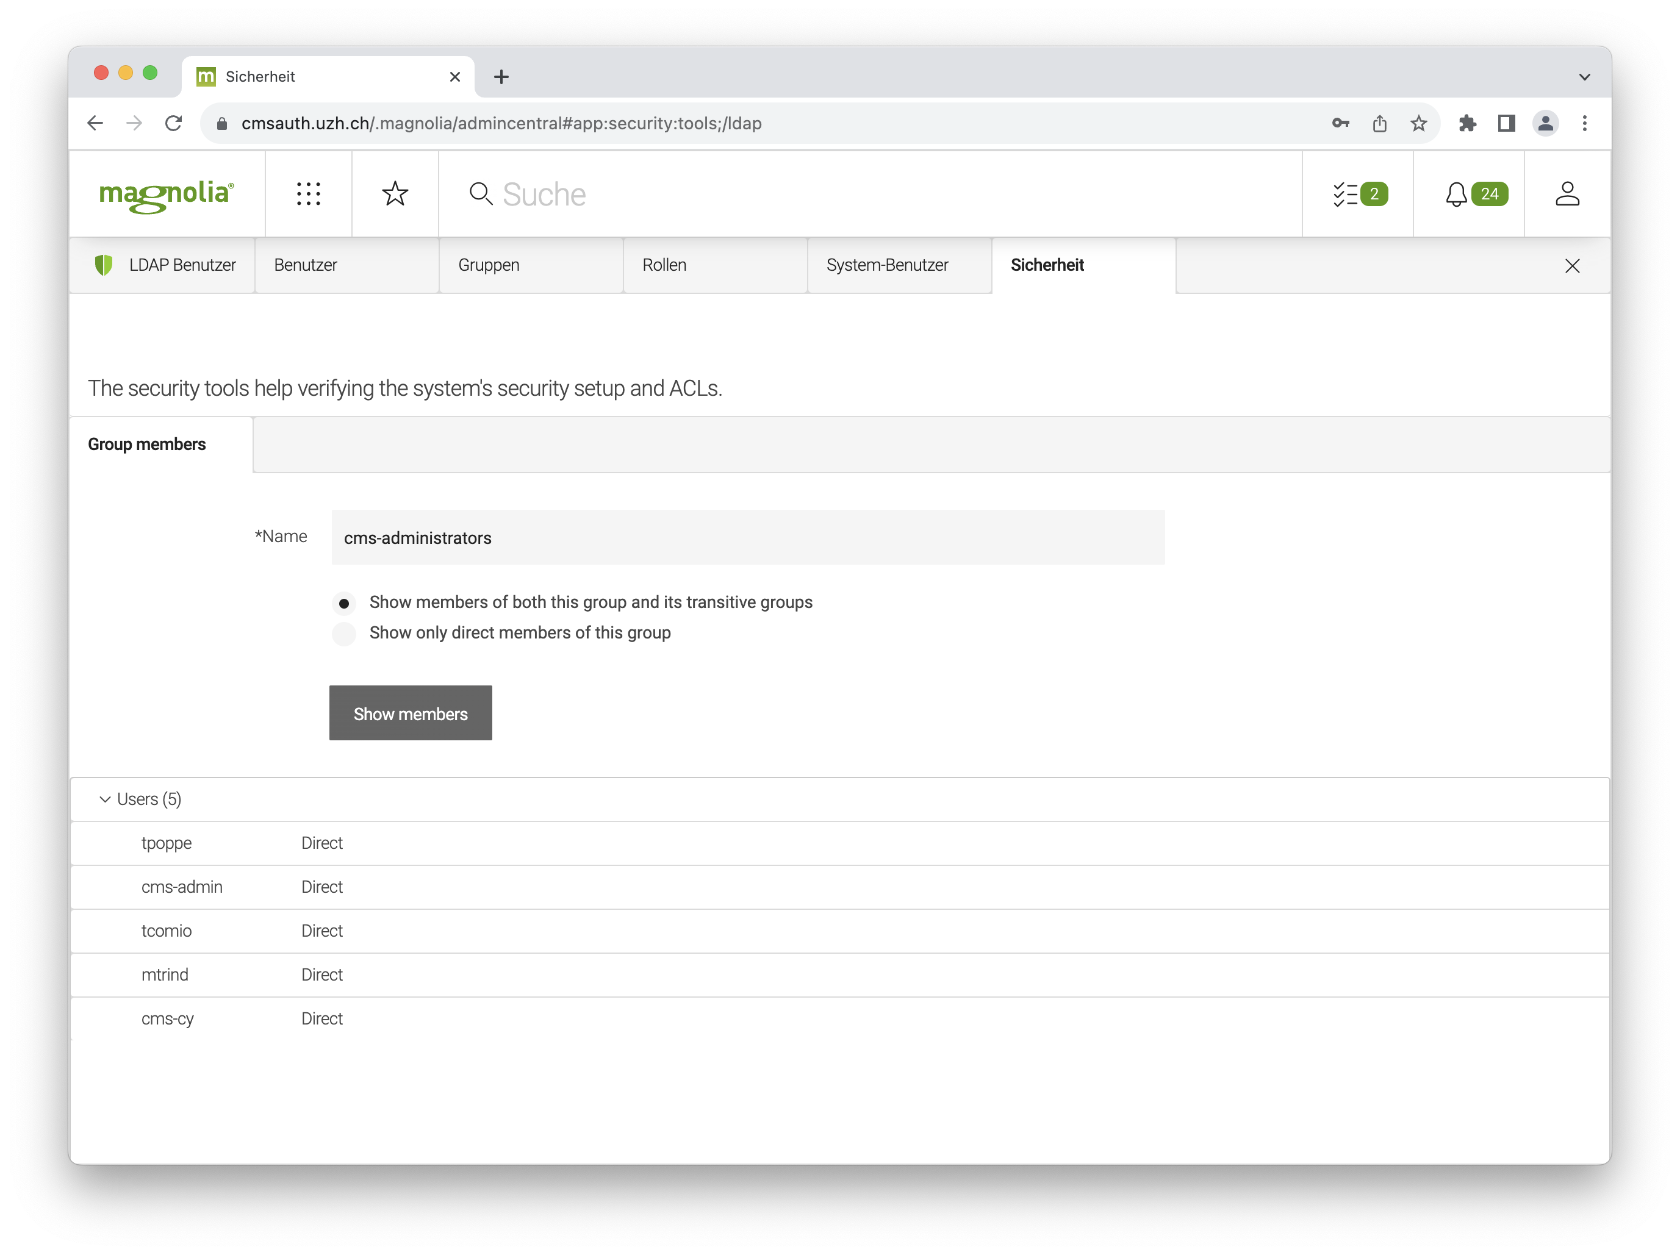Reload the browser page

[x=173, y=123]
